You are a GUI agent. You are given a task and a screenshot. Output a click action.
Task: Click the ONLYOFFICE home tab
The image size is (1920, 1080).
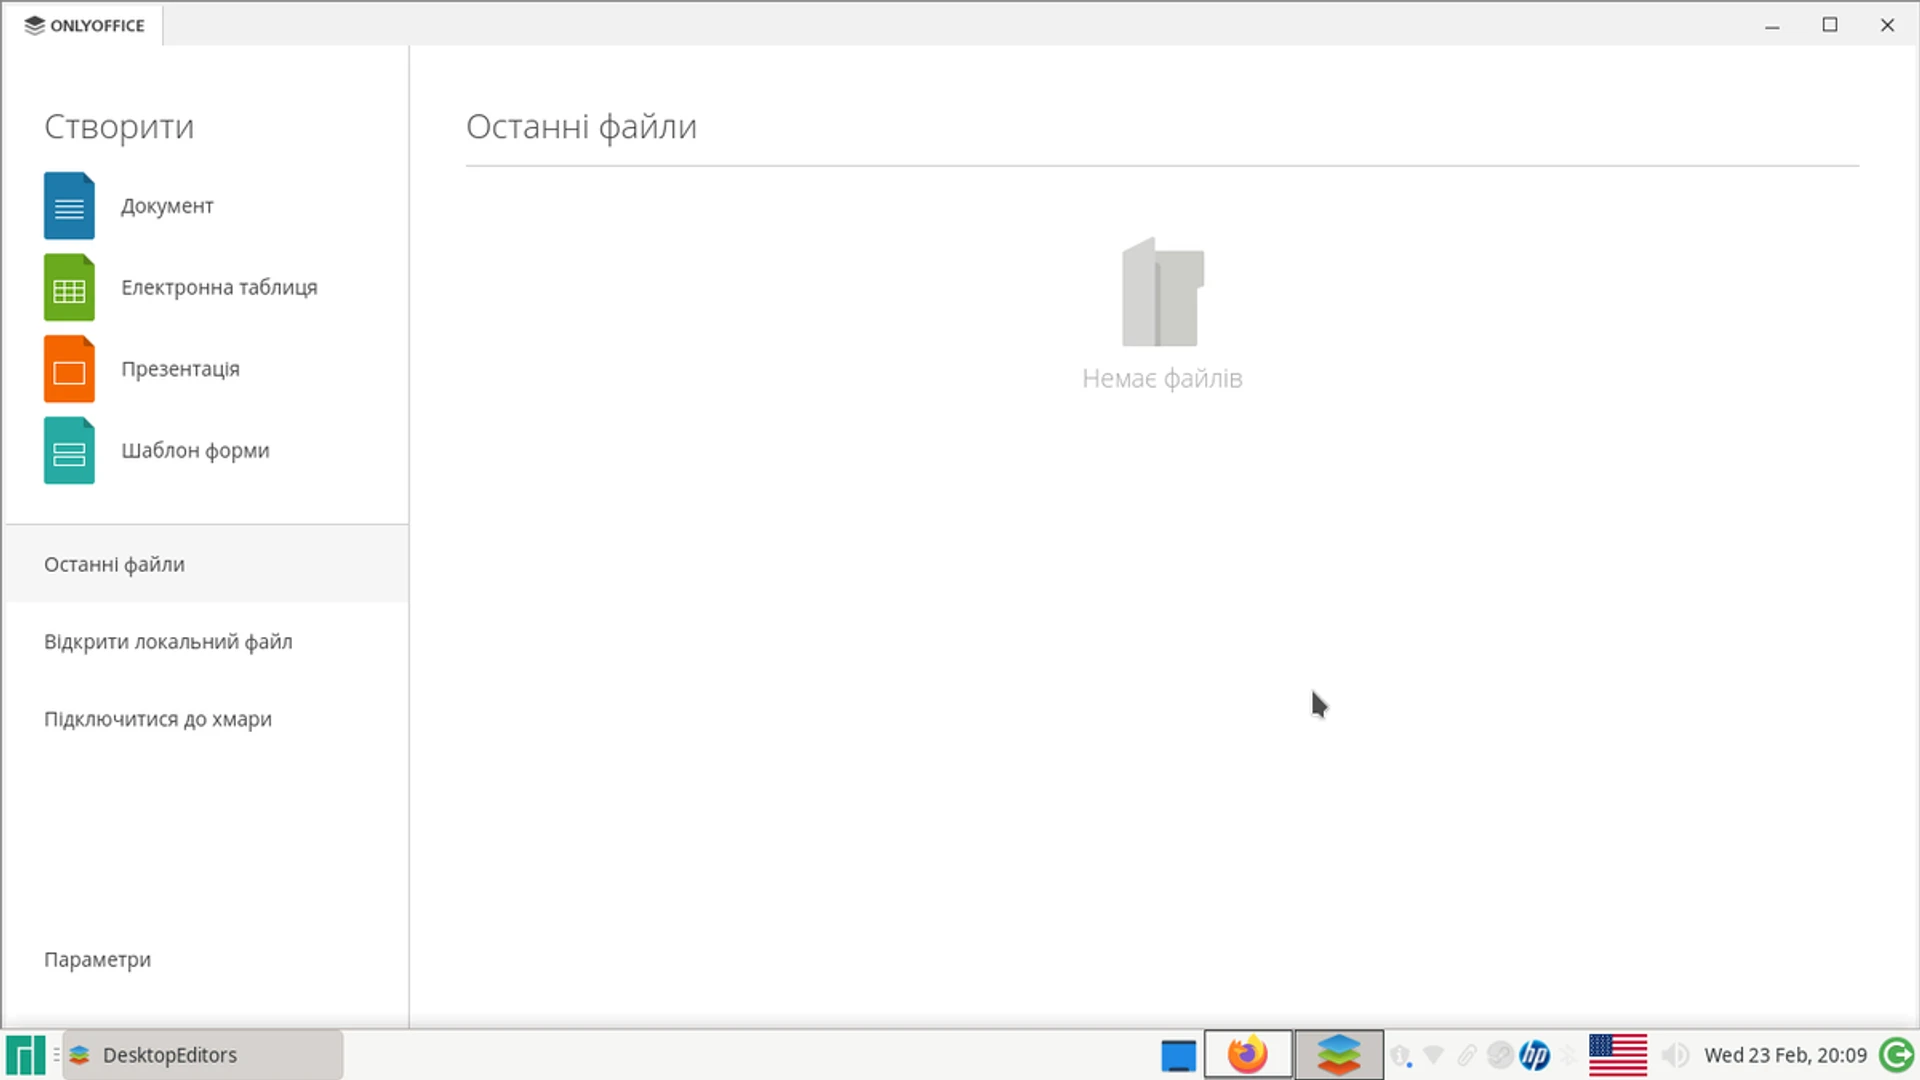point(84,25)
